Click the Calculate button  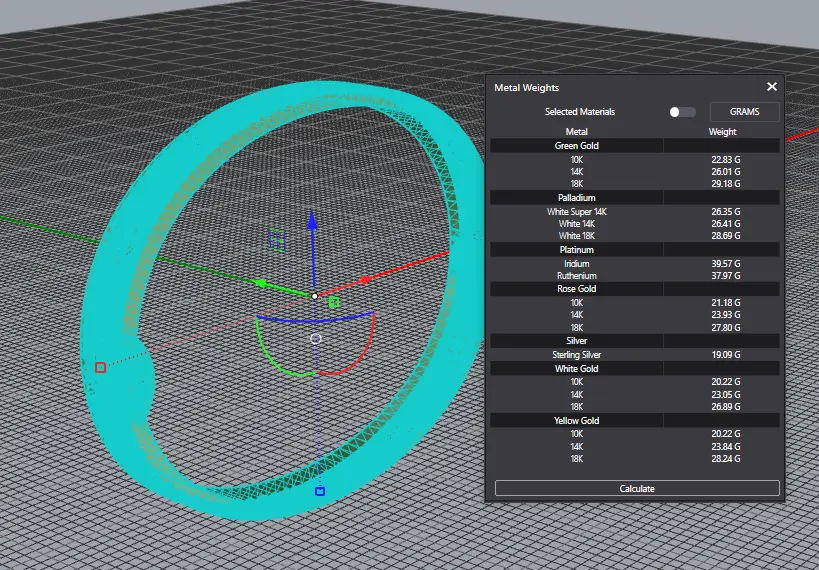click(637, 488)
